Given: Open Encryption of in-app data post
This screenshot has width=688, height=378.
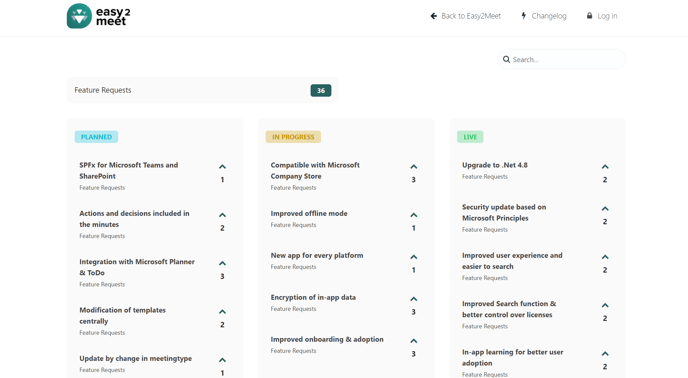Looking at the screenshot, I should [x=313, y=297].
